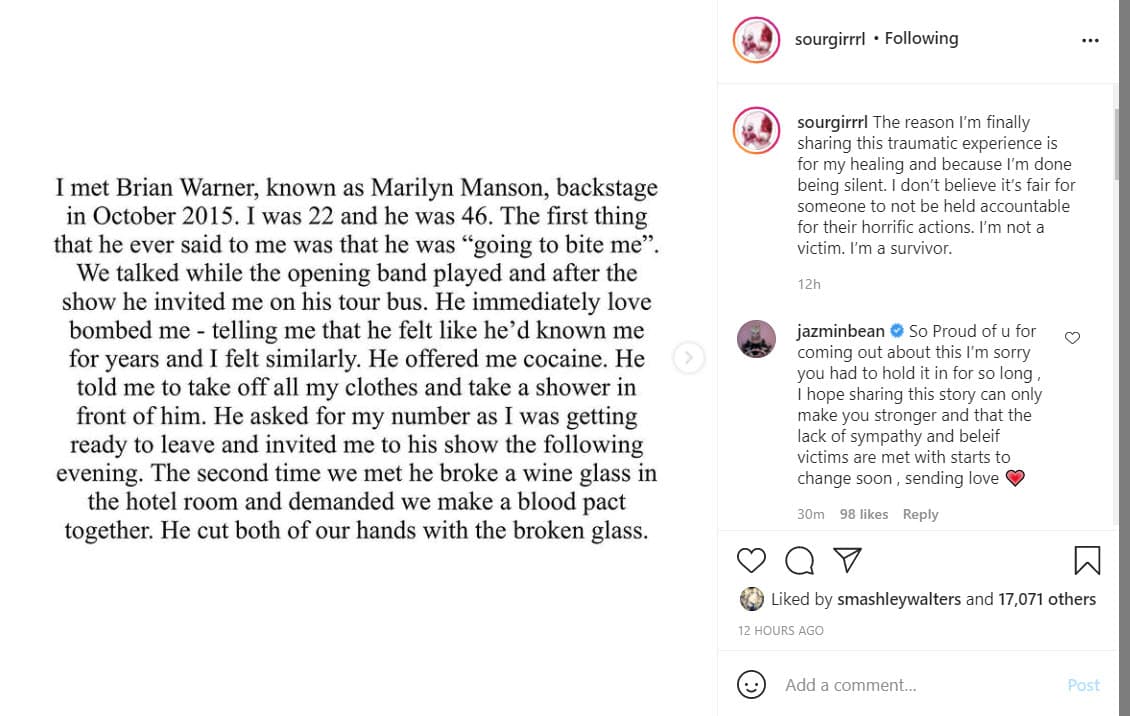The height and width of the screenshot is (716, 1130).
Task: Click the Add a comment input field
Action: [x=850, y=685]
